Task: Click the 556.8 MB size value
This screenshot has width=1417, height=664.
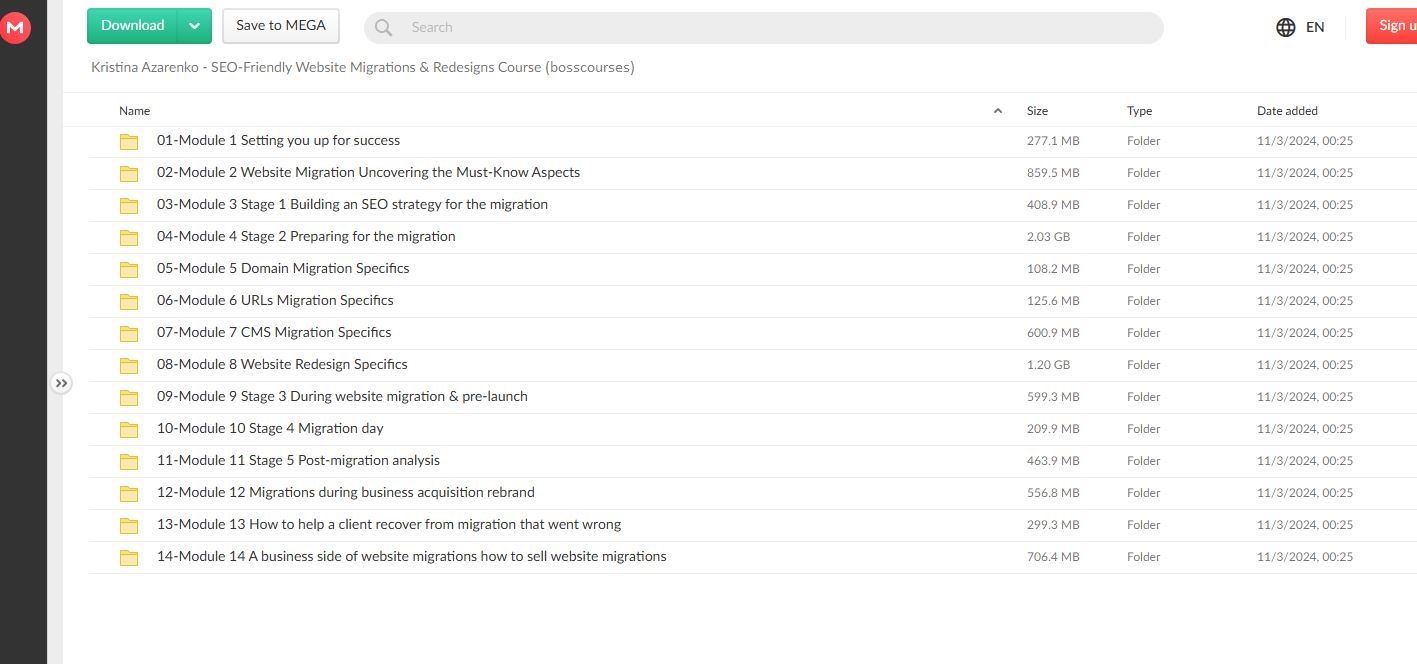Action: pyautogui.click(x=1053, y=493)
